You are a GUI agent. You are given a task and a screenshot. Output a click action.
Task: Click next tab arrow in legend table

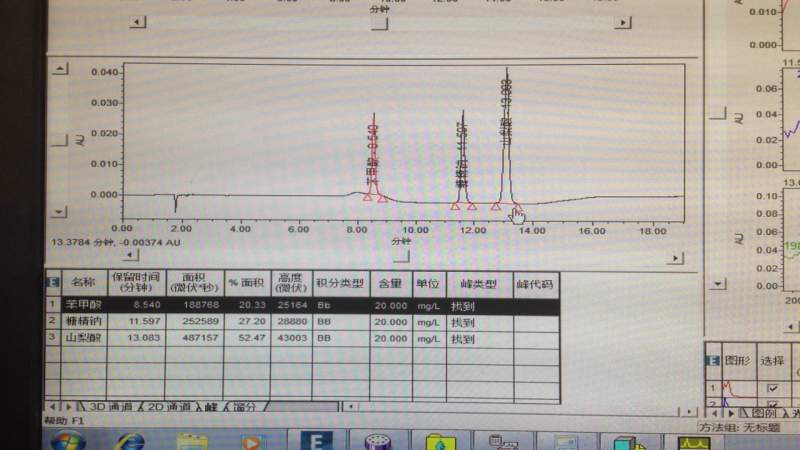click(x=730, y=413)
